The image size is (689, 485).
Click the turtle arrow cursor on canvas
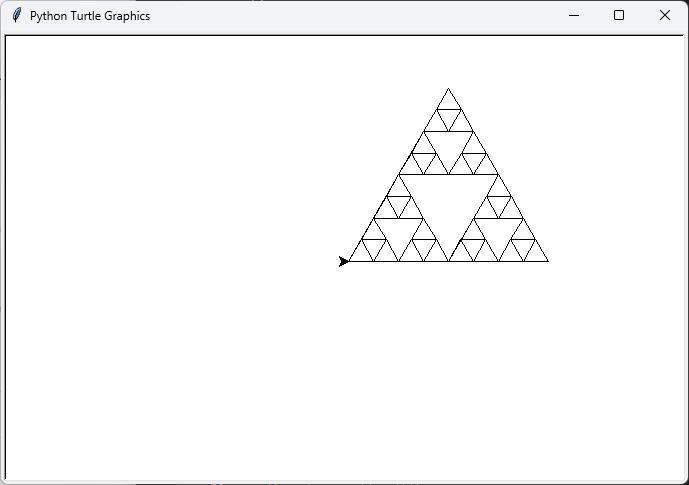click(x=344, y=261)
